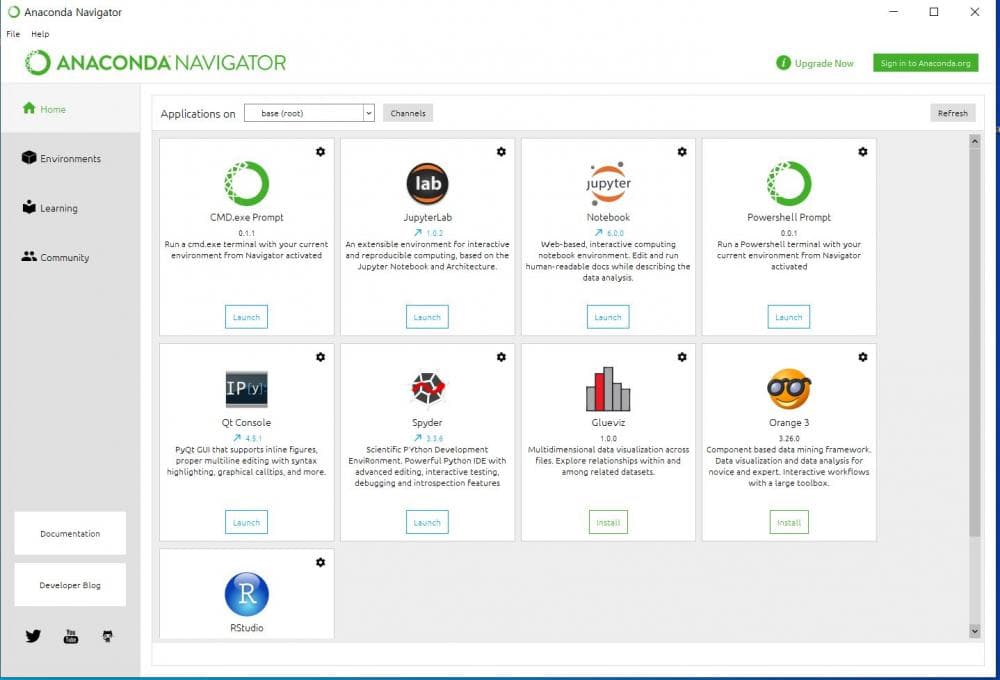This screenshot has height=680, width=1000.
Task: Open the File menu
Action: (x=13, y=34)
